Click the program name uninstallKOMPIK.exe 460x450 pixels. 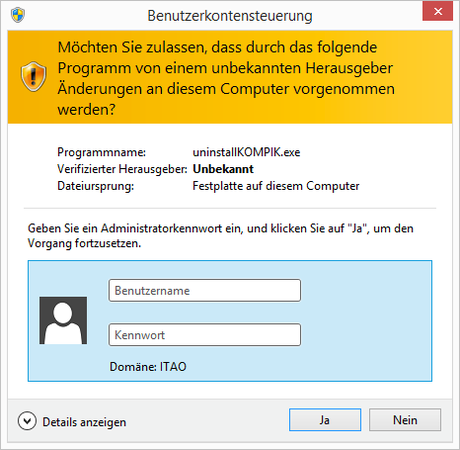tap(246, 152)
